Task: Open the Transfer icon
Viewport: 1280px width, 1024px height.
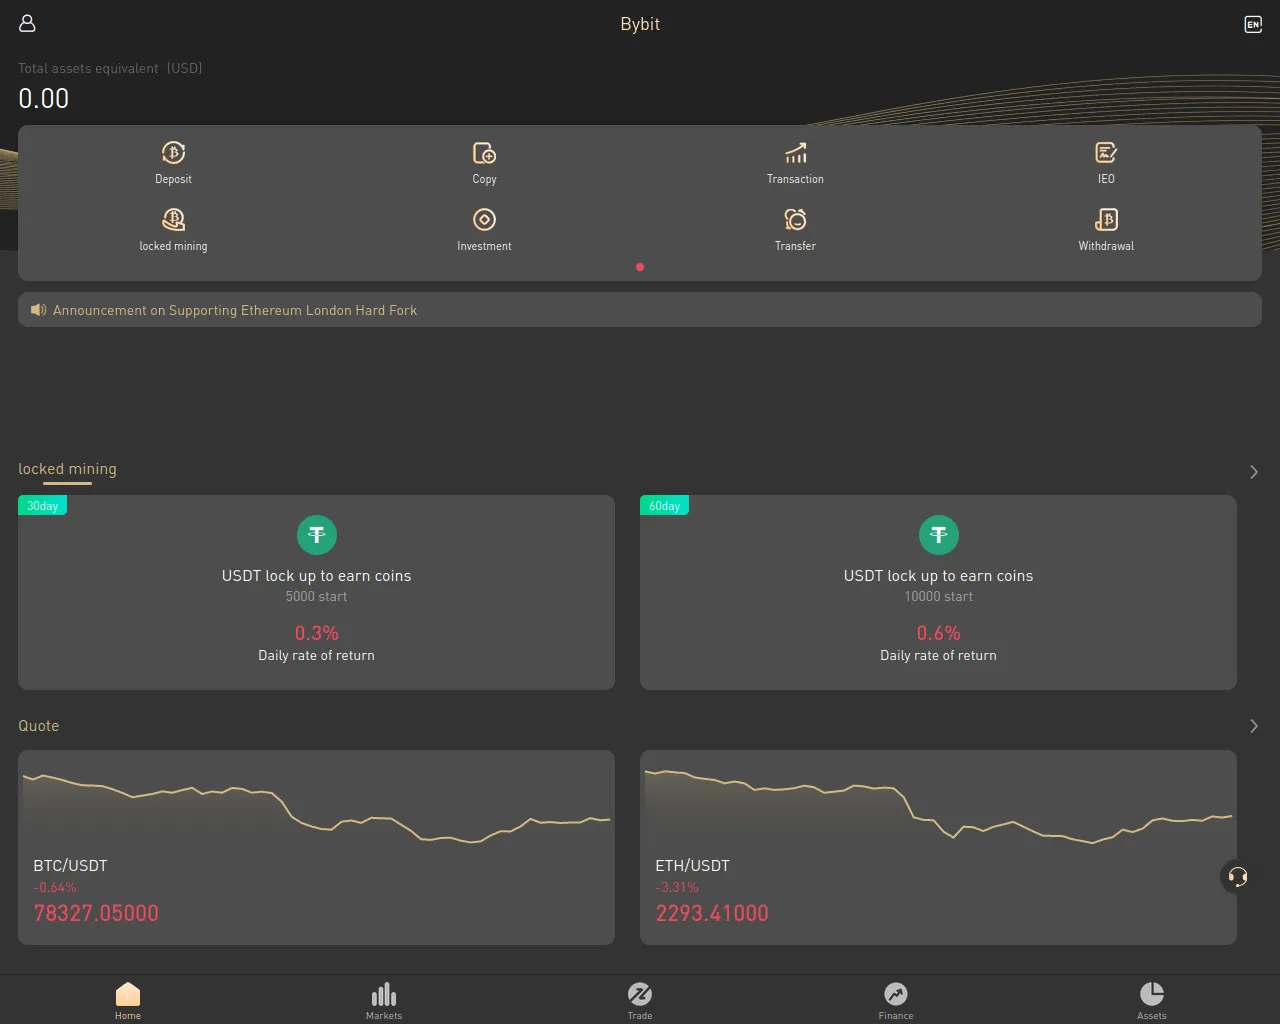Action: coord(795,221)
